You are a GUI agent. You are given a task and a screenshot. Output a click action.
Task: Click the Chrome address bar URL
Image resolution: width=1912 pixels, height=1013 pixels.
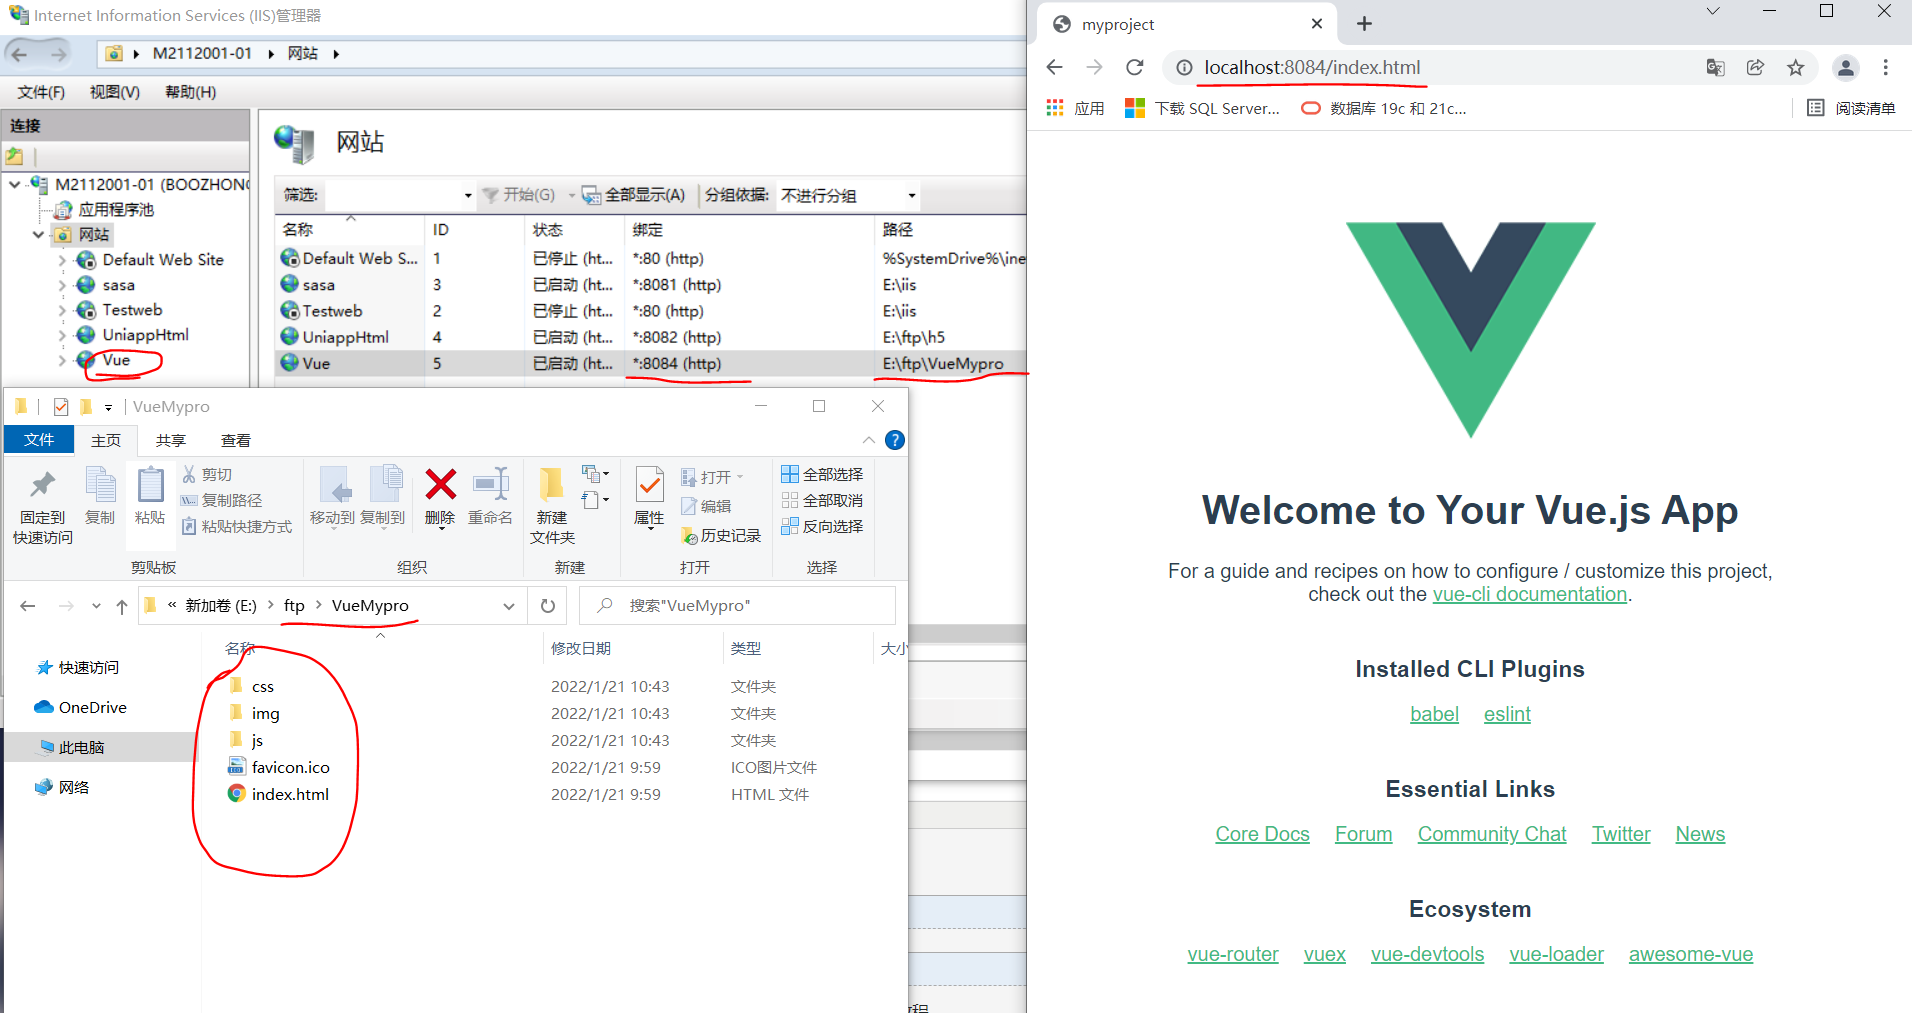(1312, 67)
